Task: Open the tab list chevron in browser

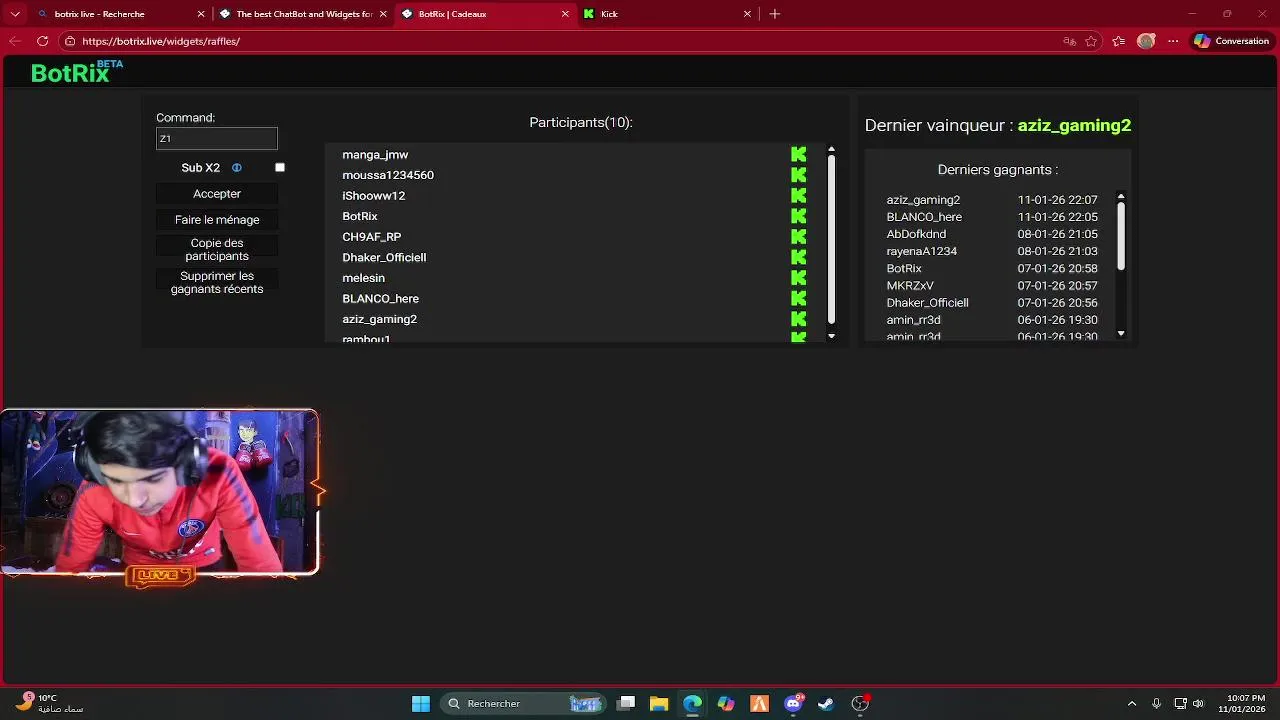Action: [x=14, y=14]
